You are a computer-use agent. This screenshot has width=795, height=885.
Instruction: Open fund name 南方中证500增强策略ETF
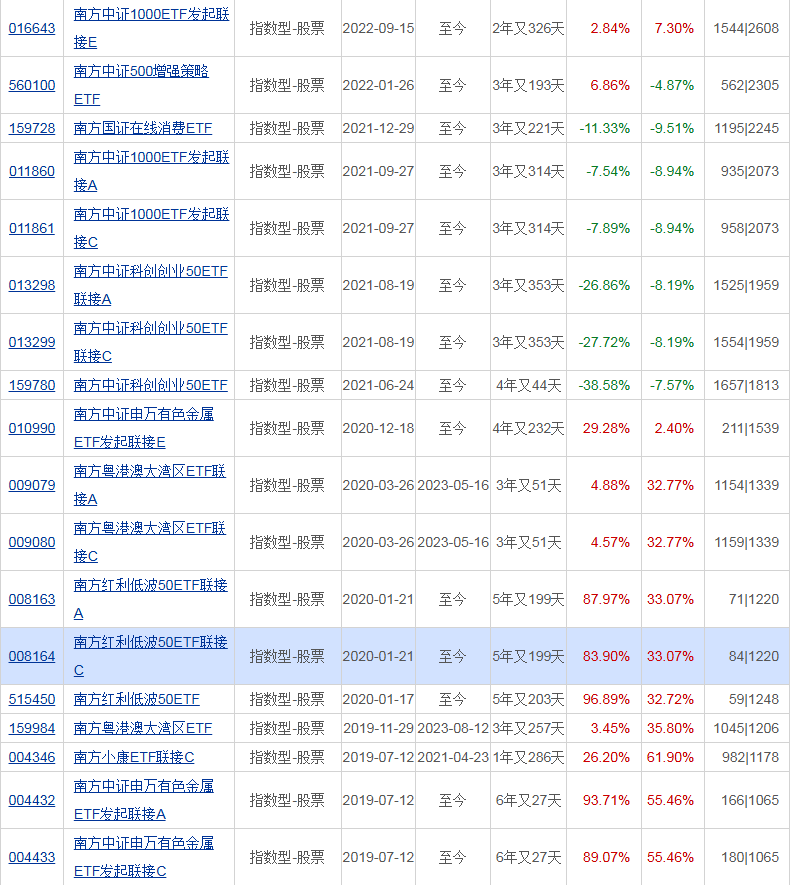click(141, 85)
